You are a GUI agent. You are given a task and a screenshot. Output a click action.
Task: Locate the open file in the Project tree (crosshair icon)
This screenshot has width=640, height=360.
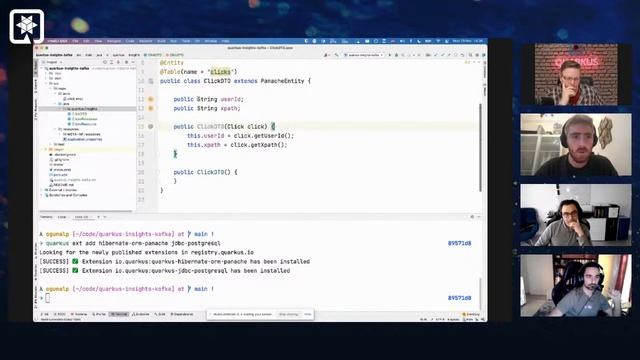[x=105, y=62]
